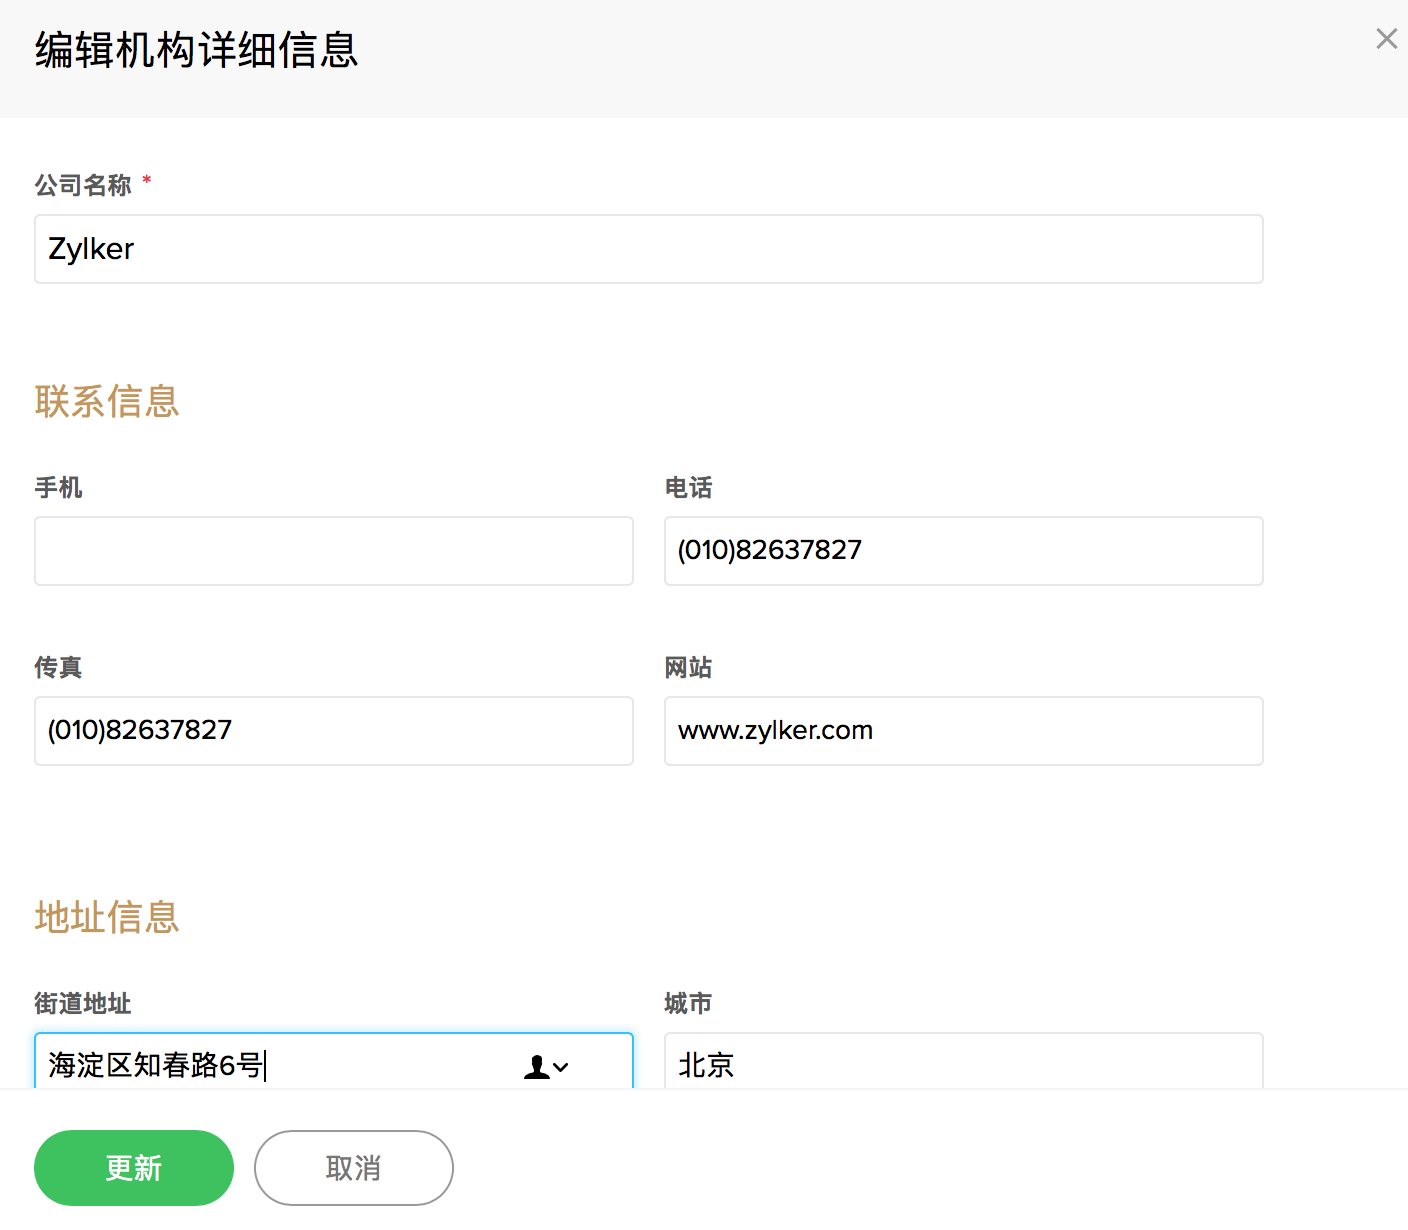
Task: Click the 公司名称 field label
Action: click(83, 185)
